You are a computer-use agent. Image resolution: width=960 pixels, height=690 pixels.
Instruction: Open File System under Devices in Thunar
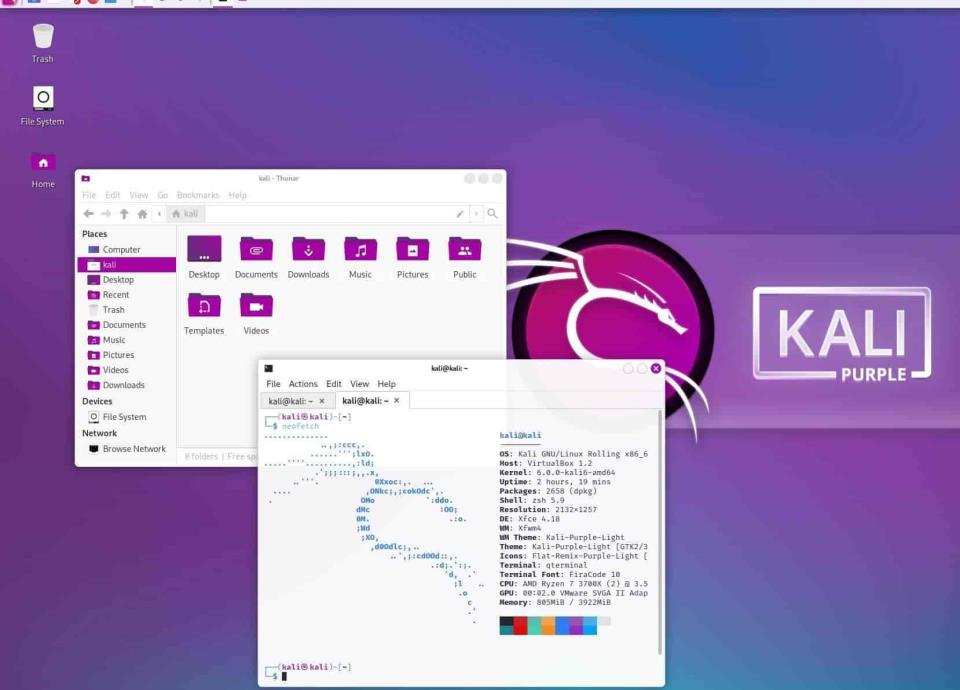127,417
